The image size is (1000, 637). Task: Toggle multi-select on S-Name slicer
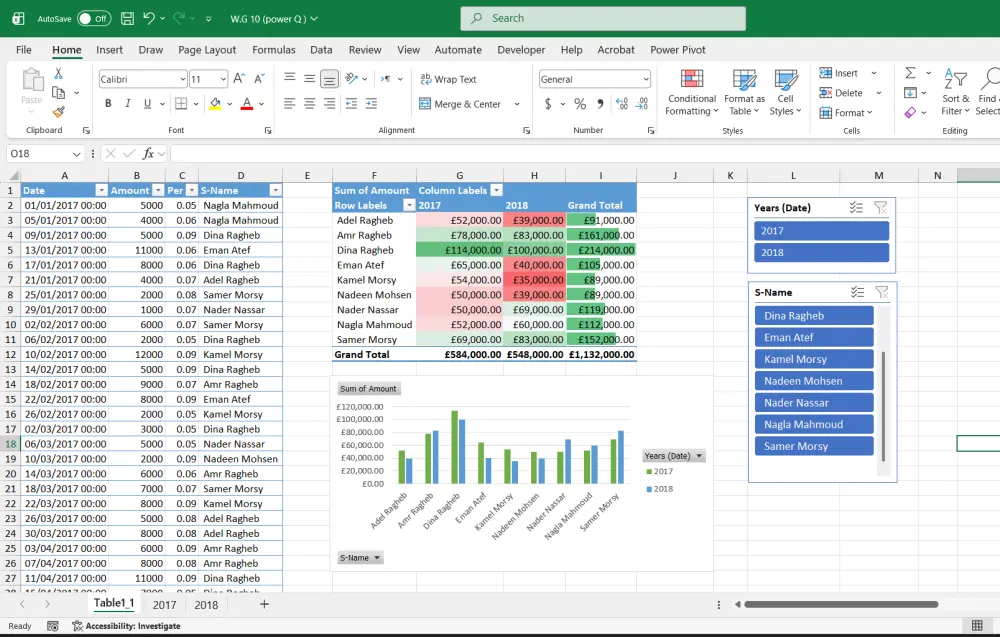coord(857,292)
